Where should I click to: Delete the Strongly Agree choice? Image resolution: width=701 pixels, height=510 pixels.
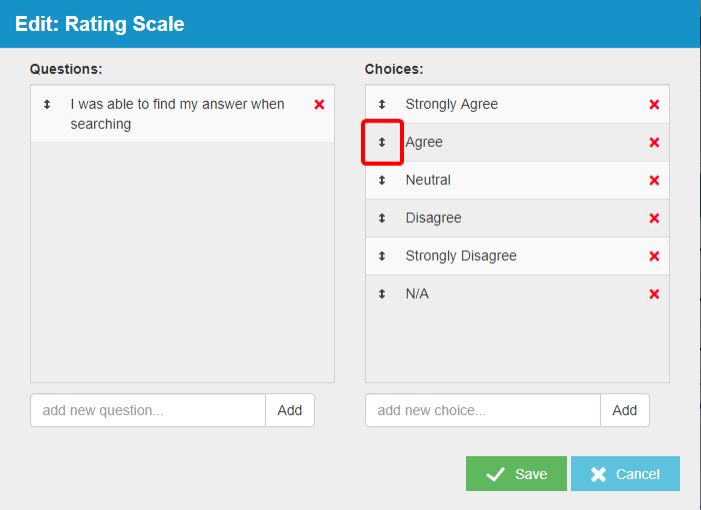pyautogui.click(x=654, y=104)
